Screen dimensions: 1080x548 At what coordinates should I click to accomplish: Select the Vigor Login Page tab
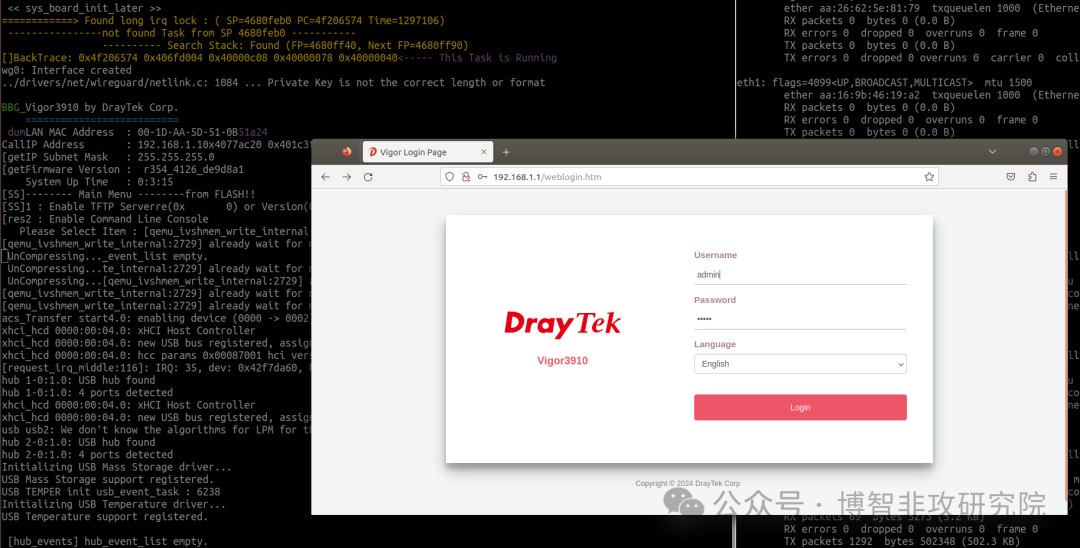[428, 152]
